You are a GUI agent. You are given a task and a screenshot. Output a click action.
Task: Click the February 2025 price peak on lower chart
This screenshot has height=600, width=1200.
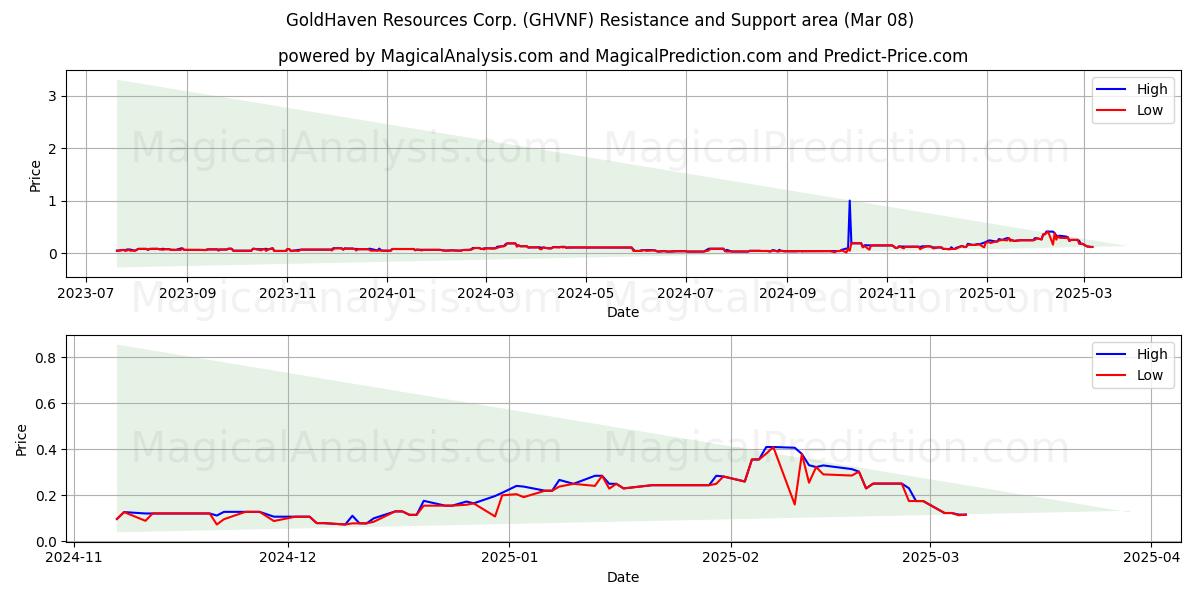point(772,447)
